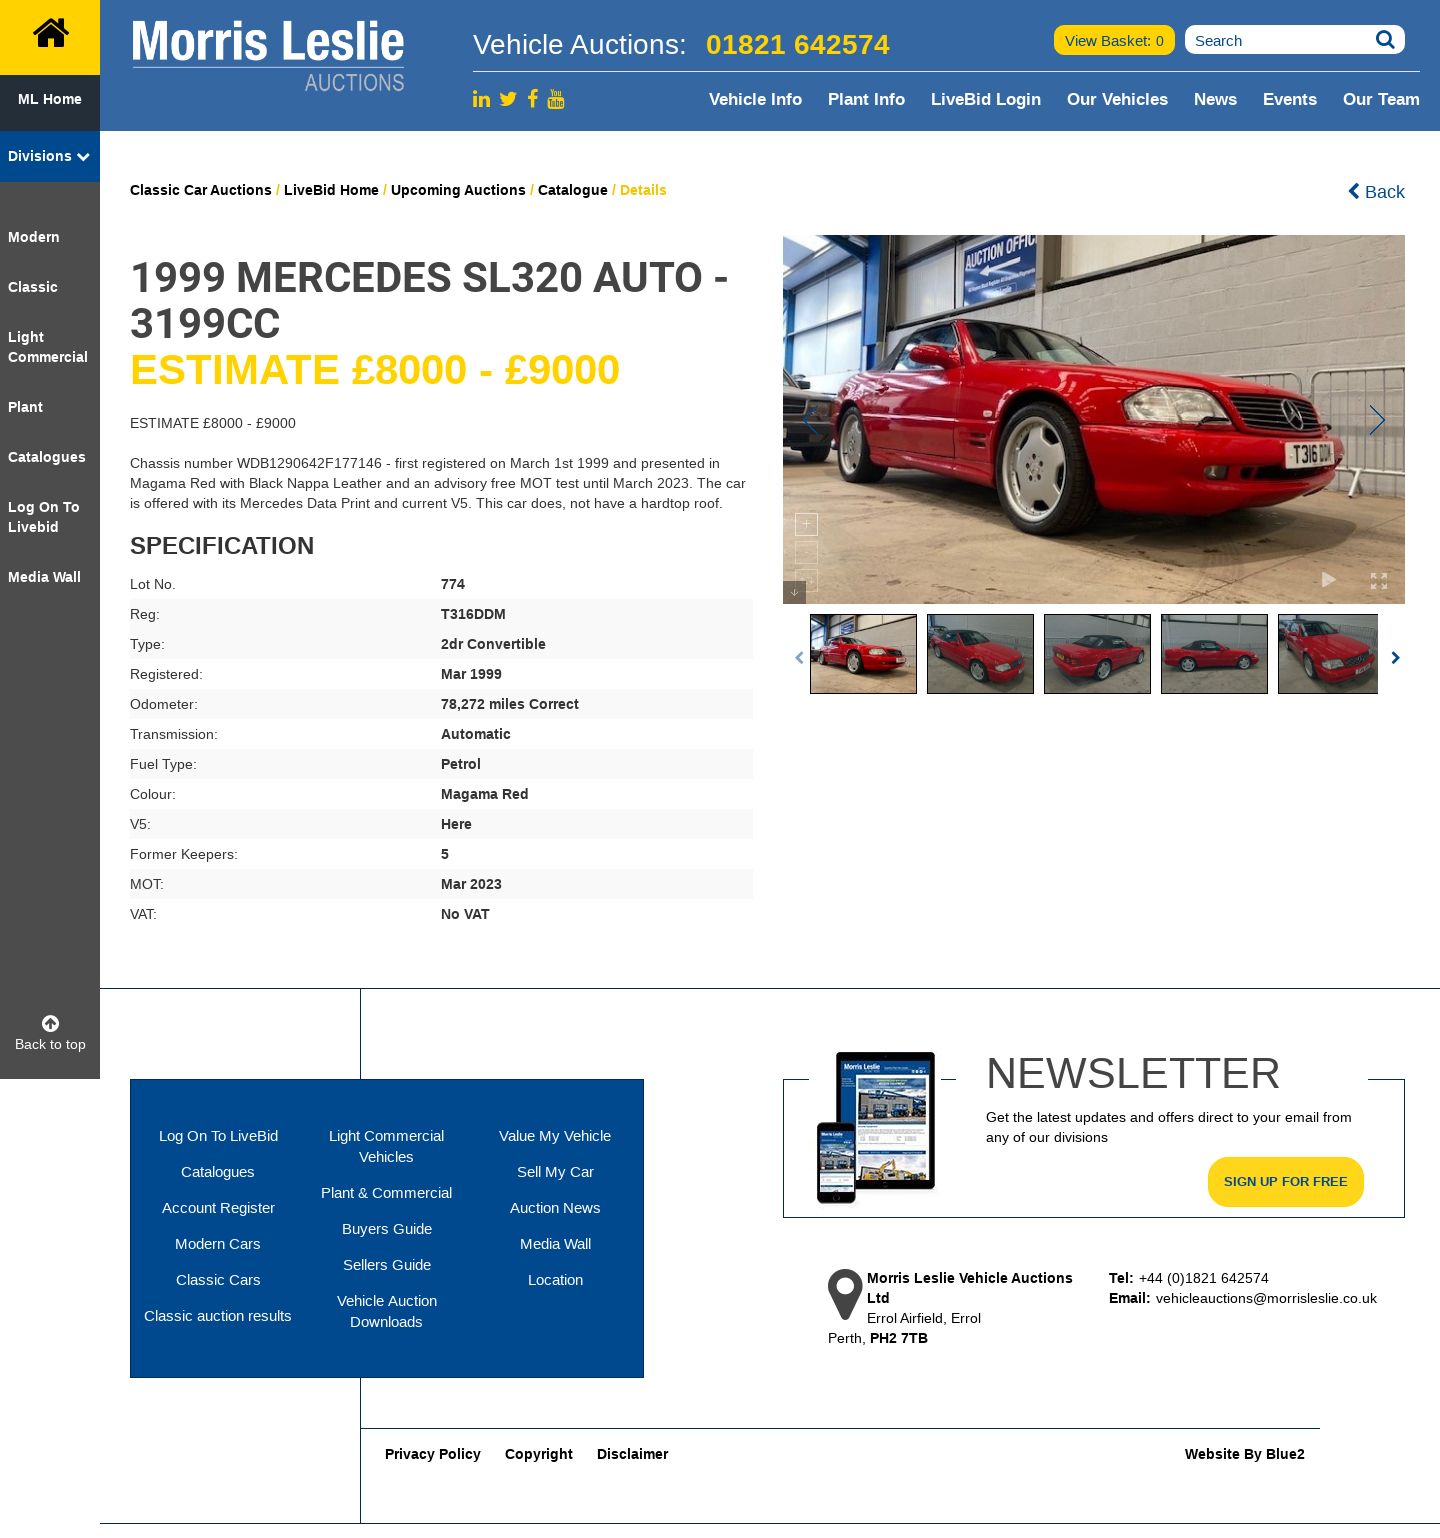
Task: Open Log On To Livebid sidebar link
Action: click(44, 517)
